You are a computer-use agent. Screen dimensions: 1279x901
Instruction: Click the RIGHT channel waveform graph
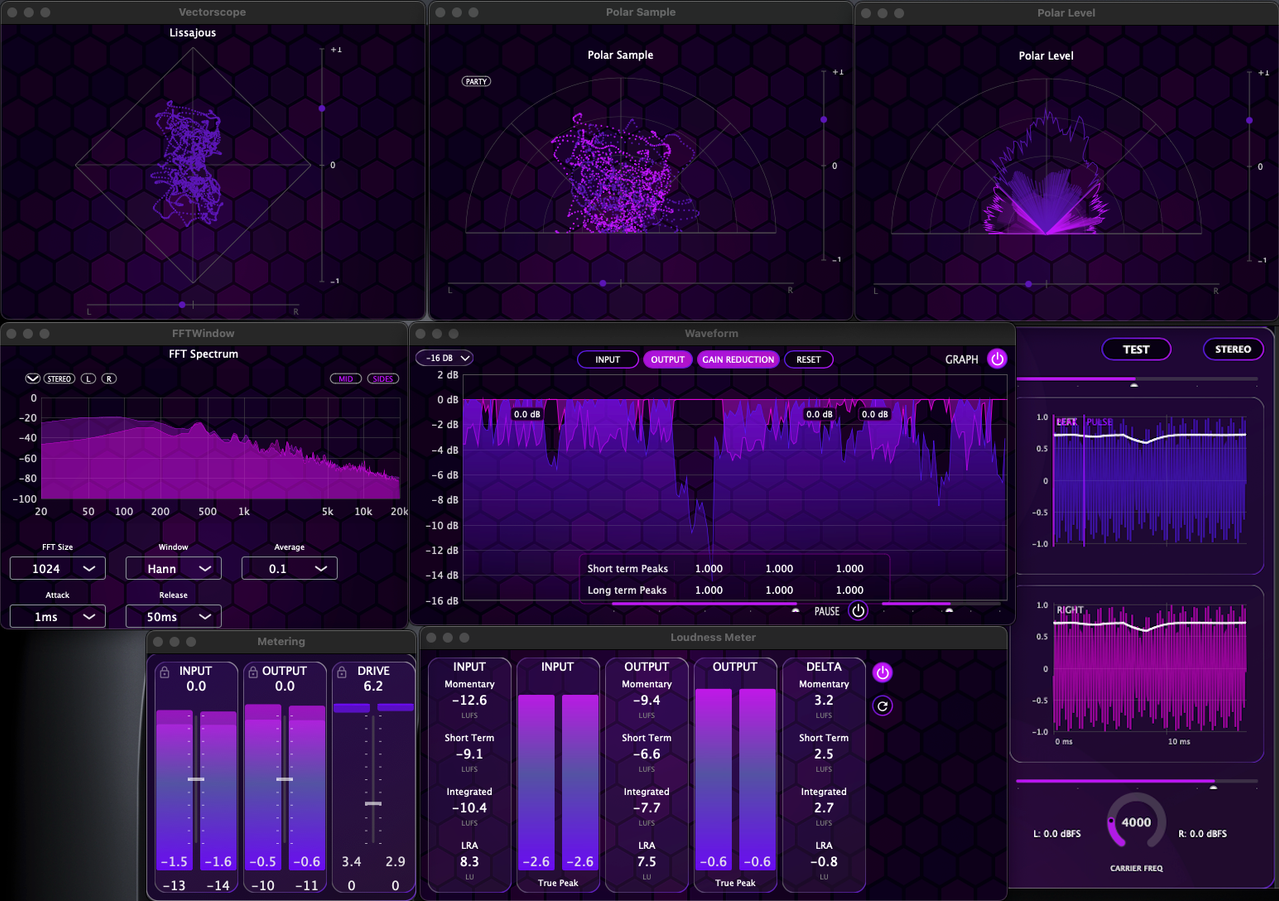(x=1149, y=669)
